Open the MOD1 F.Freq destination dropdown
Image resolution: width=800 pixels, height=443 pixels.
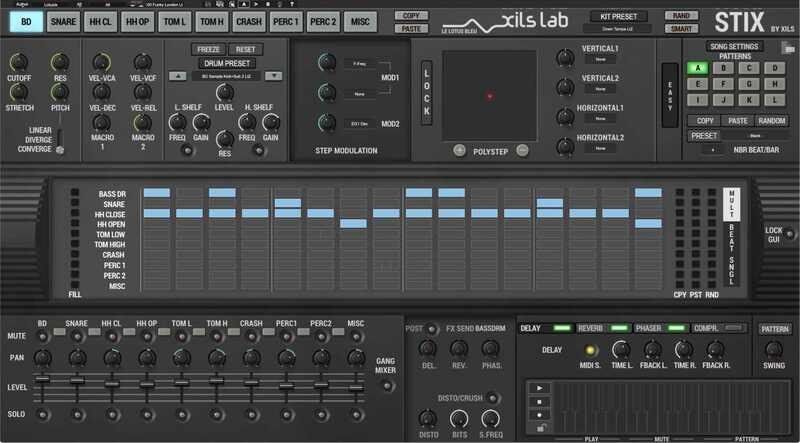(x=357, y=63)
